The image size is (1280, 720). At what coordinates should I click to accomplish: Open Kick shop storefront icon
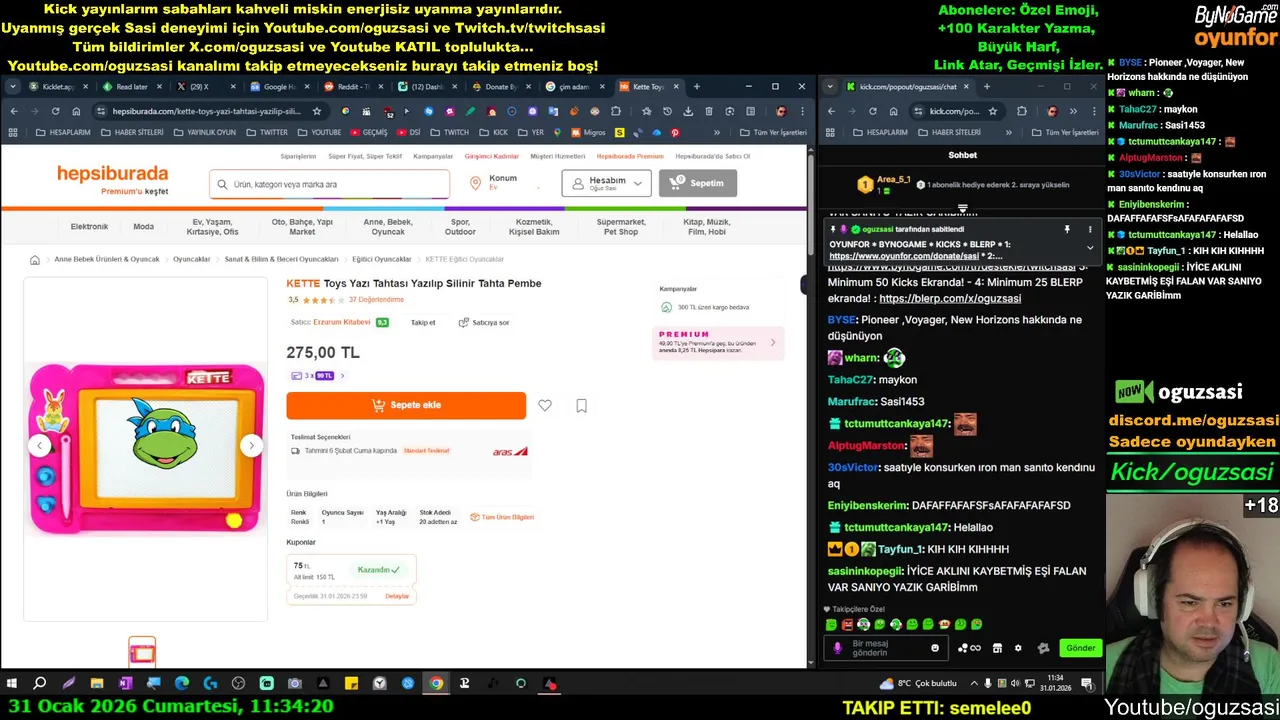coord(997,648)
